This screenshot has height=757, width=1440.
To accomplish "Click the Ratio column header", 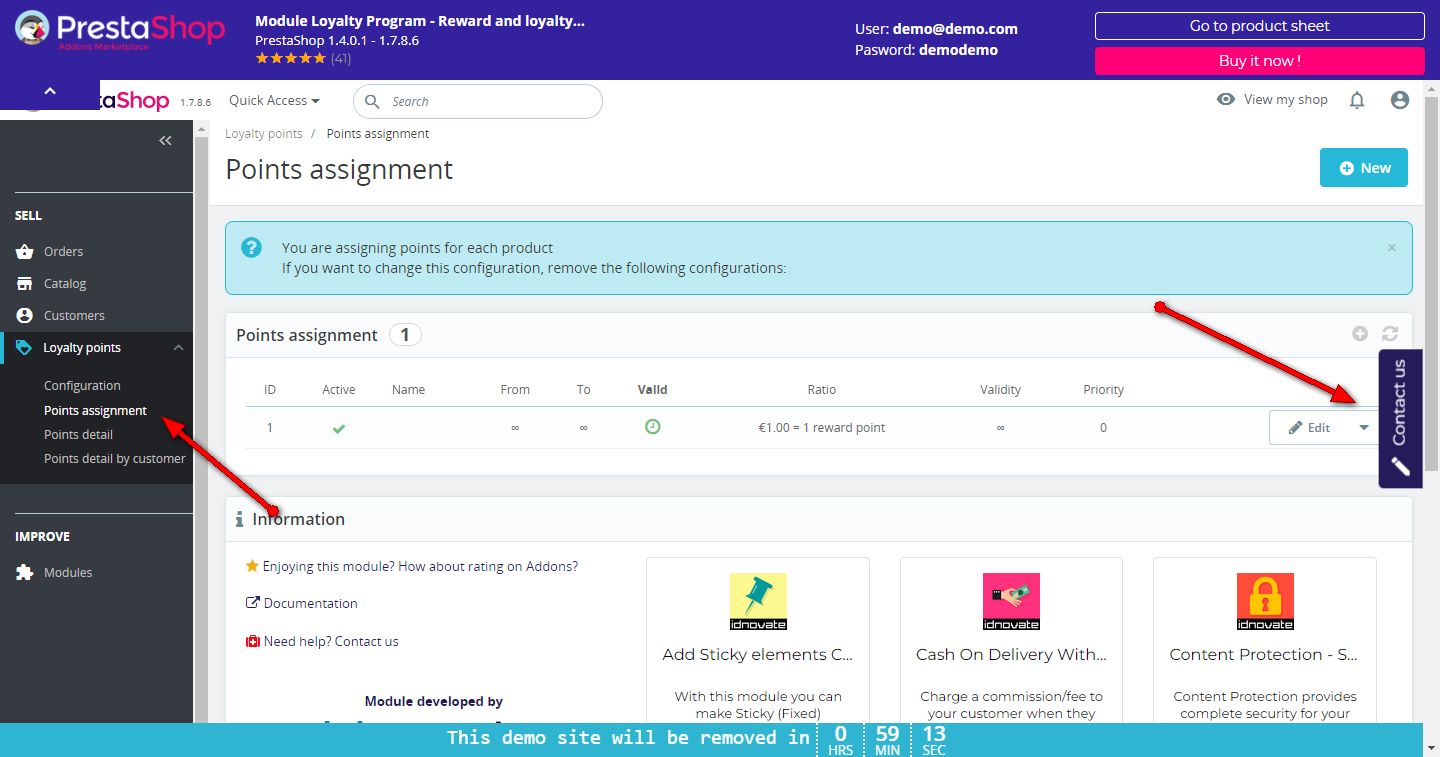I will tap(821, 390).
